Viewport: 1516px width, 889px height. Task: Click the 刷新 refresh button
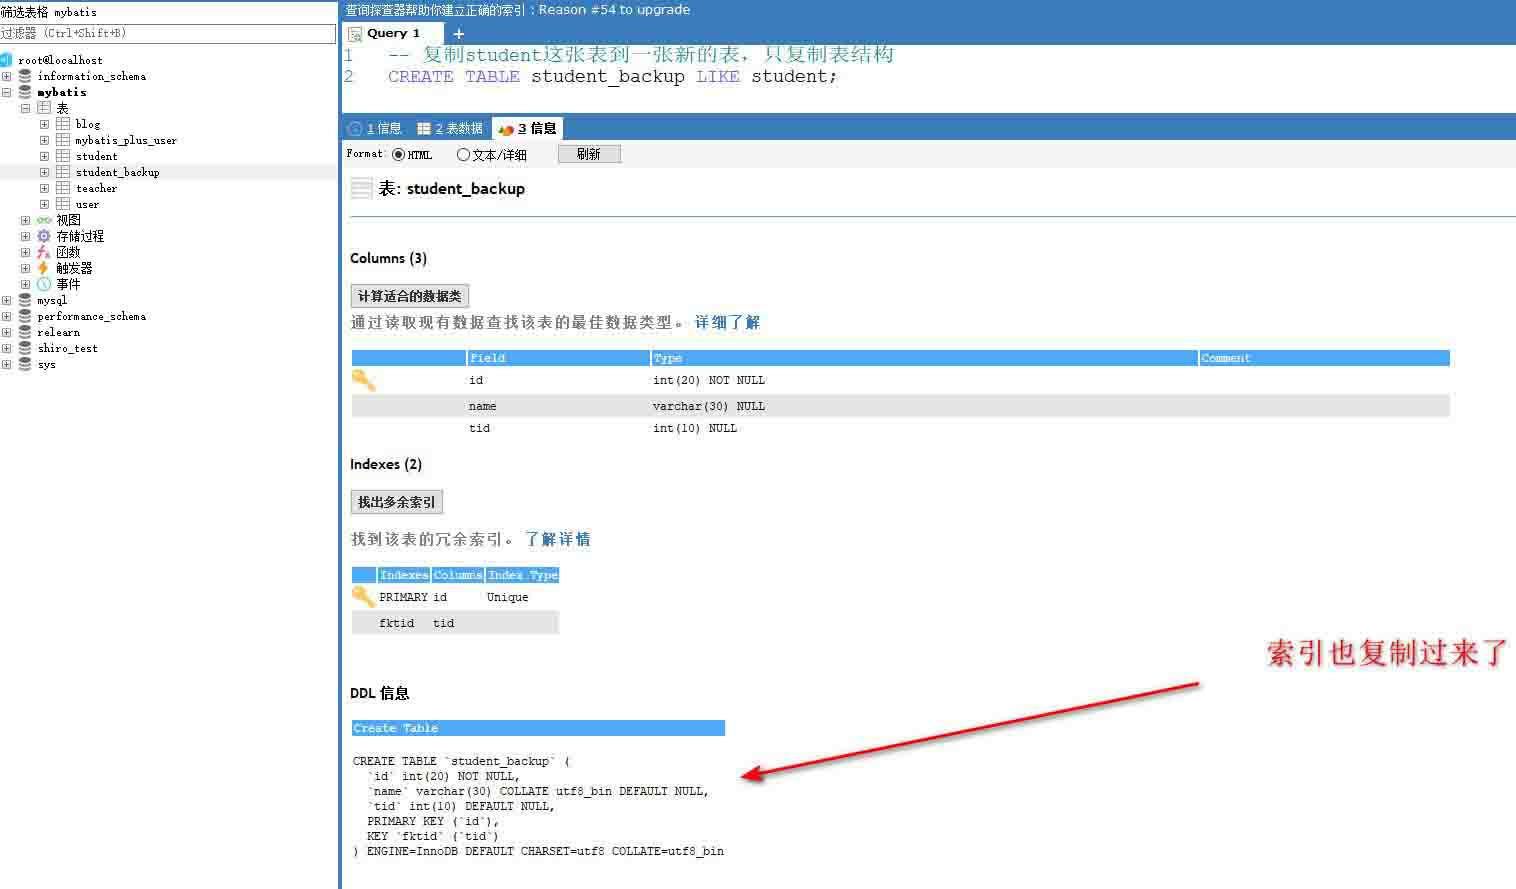(589, 154)
